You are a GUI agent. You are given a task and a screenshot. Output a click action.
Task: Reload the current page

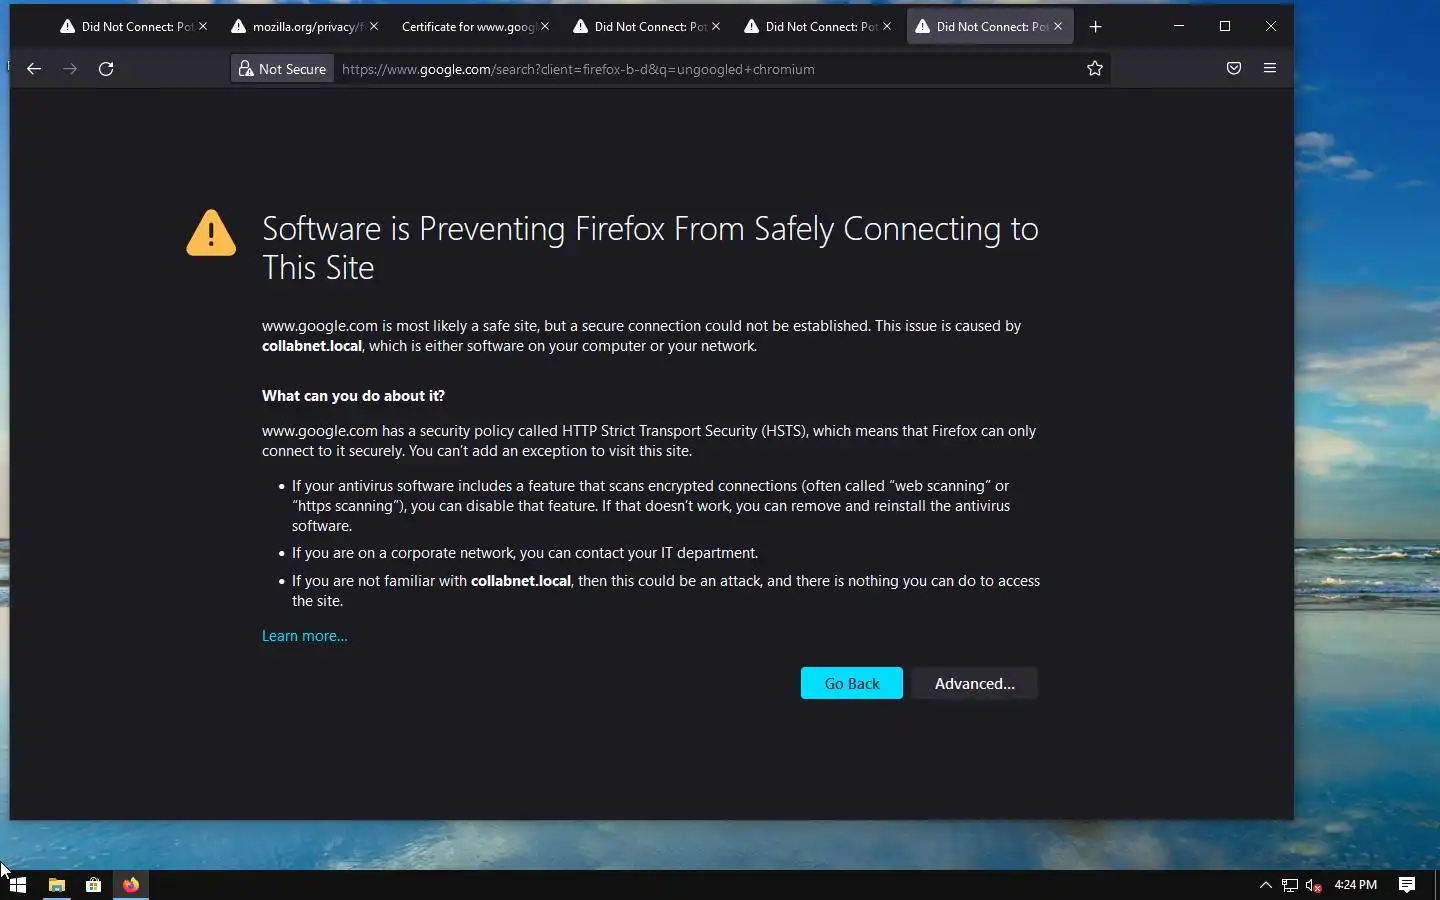click(x=106, y=69)
